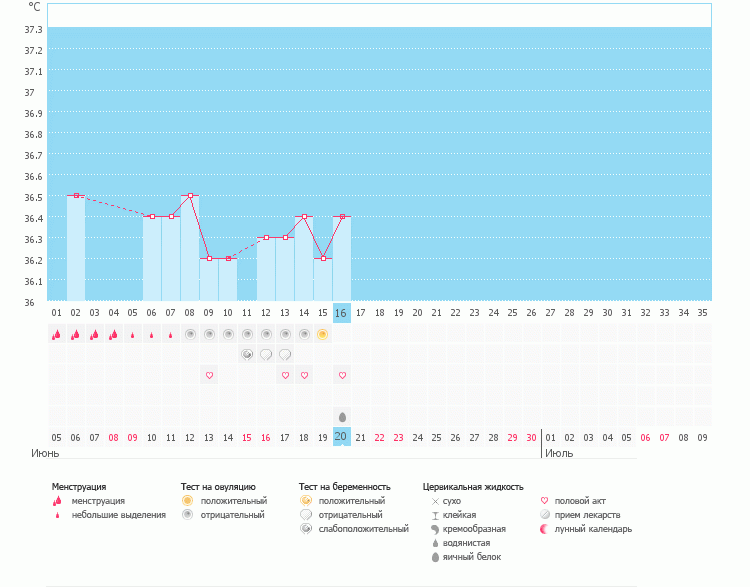The image size is (750, 587).
Task: Click the 'прием лекарств' pill icon in legend
Action: pos(545,515)
